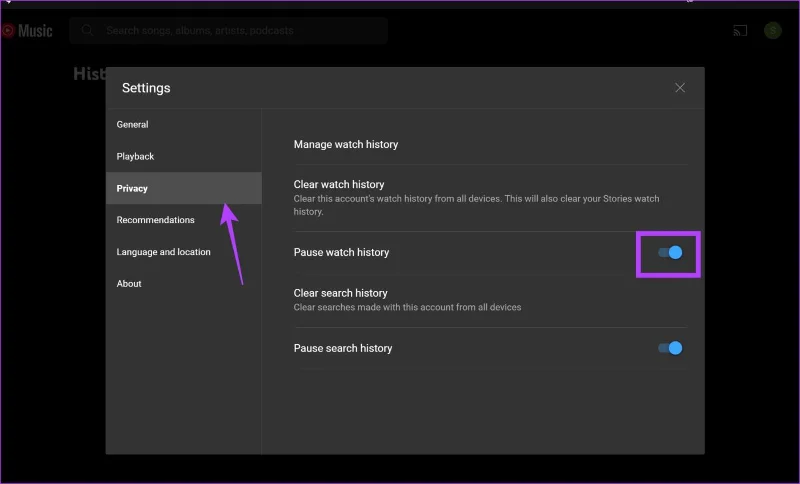Image resolution: width=800 pixels, height=484 pixels.
Task: Click the Settings dialog title
Action: pyautogui.click(x=146, y=88)
